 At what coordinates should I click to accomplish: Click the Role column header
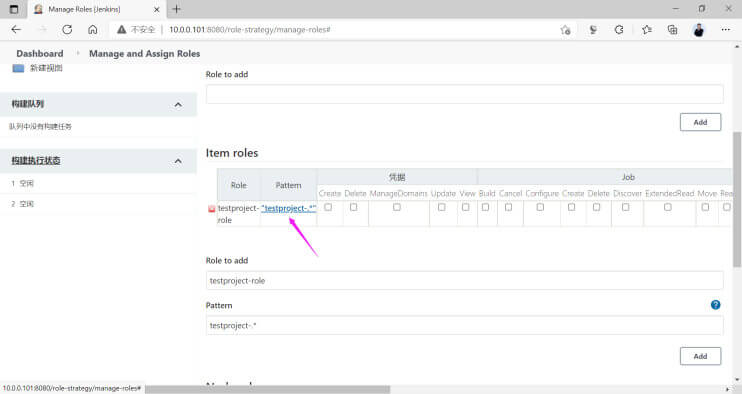[238, 185]
